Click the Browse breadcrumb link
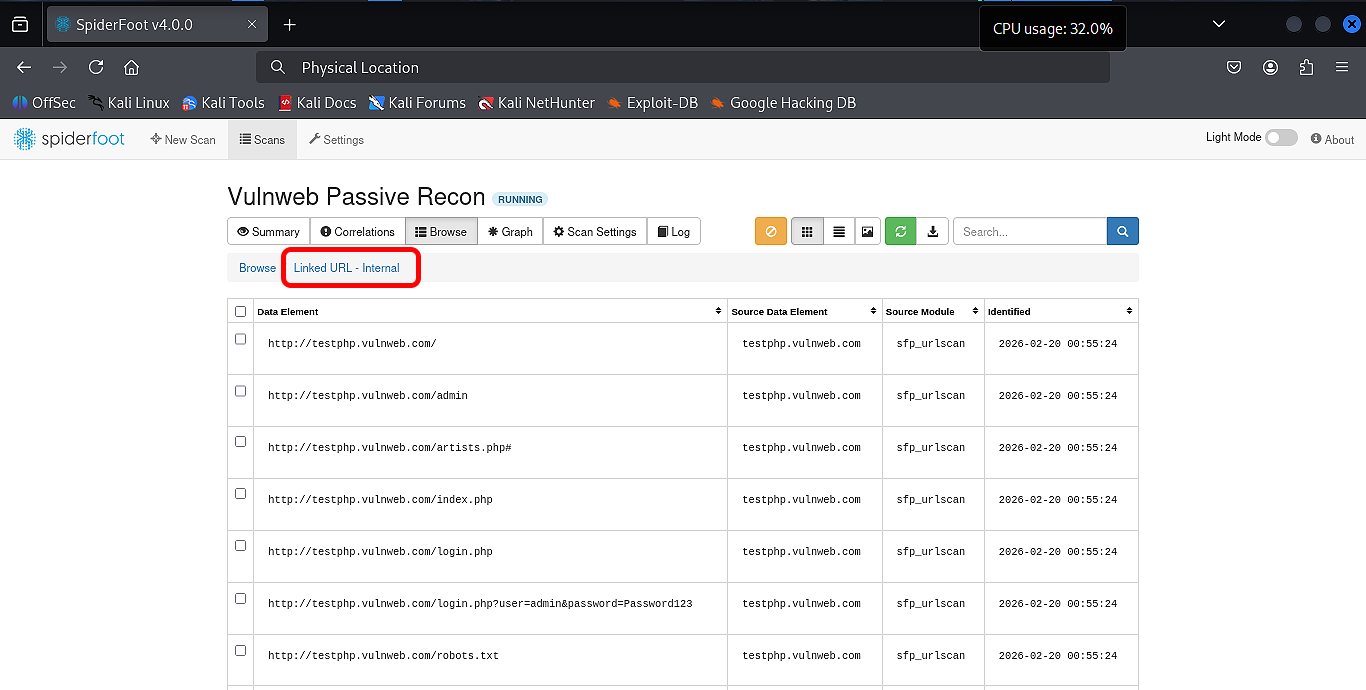Viewport: 1366px width, 690px height. [257, 268]
